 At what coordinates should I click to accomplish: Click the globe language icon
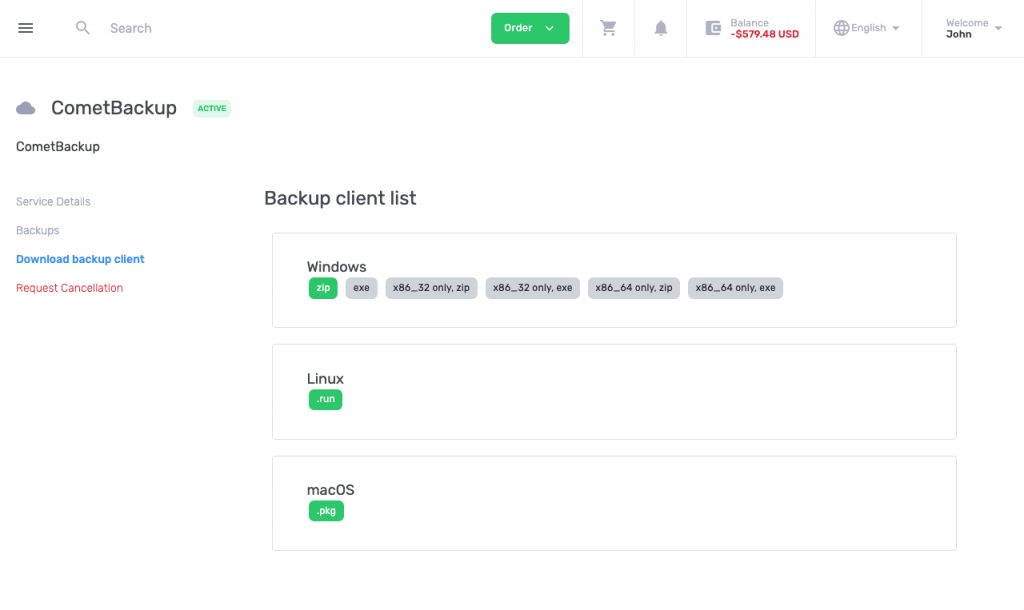tap(841, 28)
